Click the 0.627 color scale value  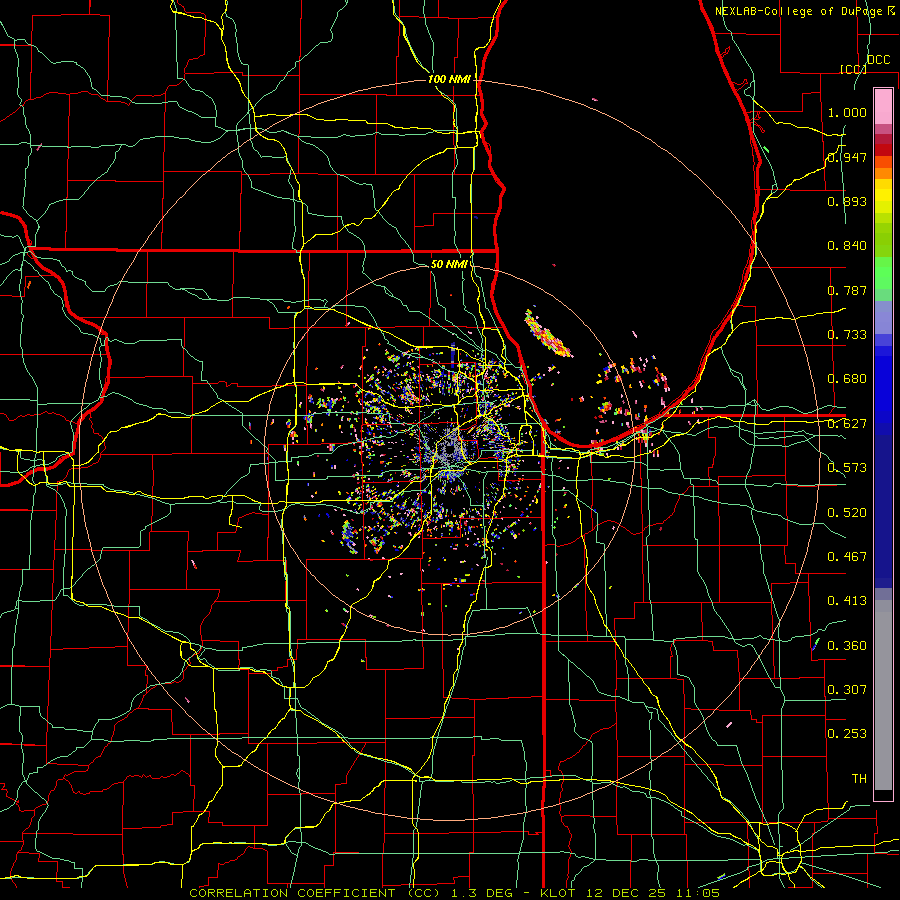point(847,424)
